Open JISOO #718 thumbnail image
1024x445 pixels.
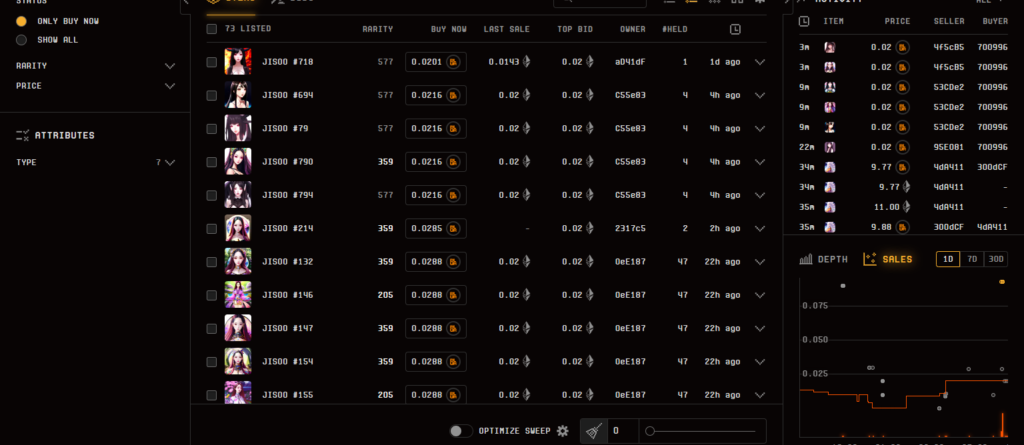(x=238, y=62)
